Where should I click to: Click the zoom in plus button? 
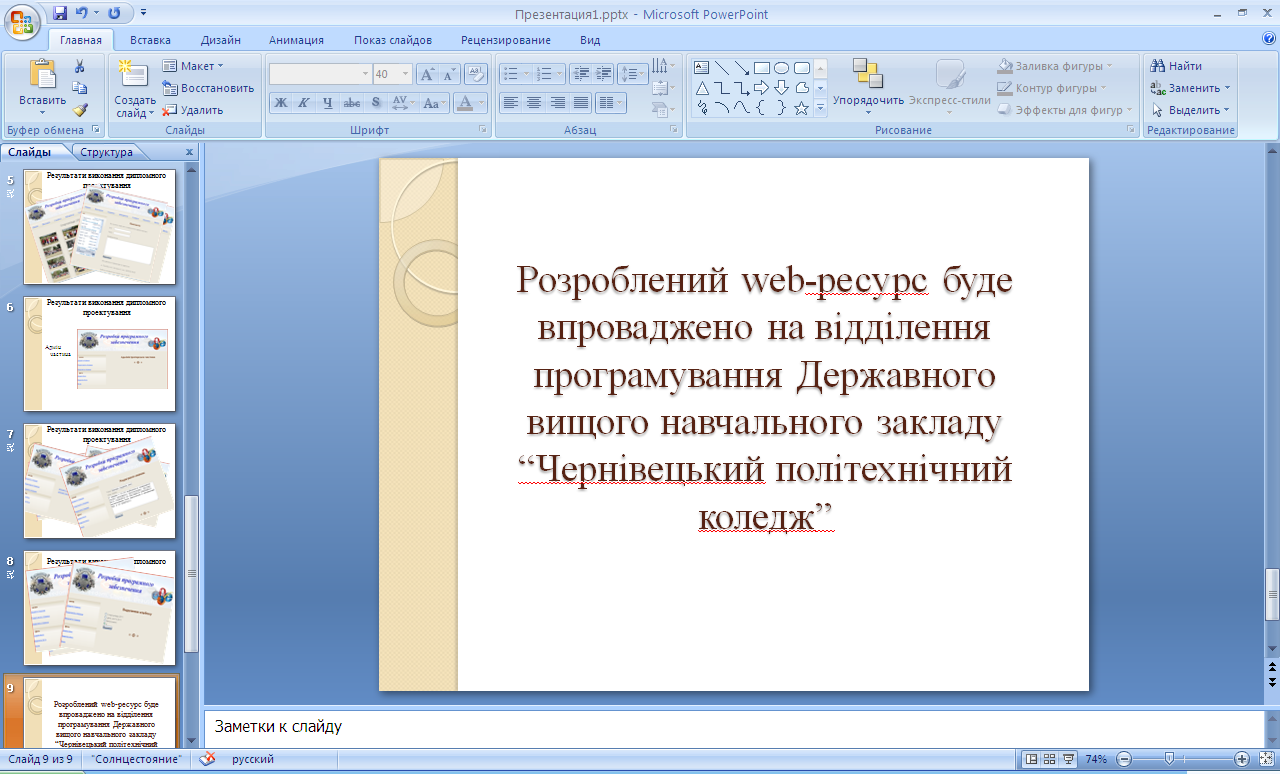click(x=1242, y=759)
